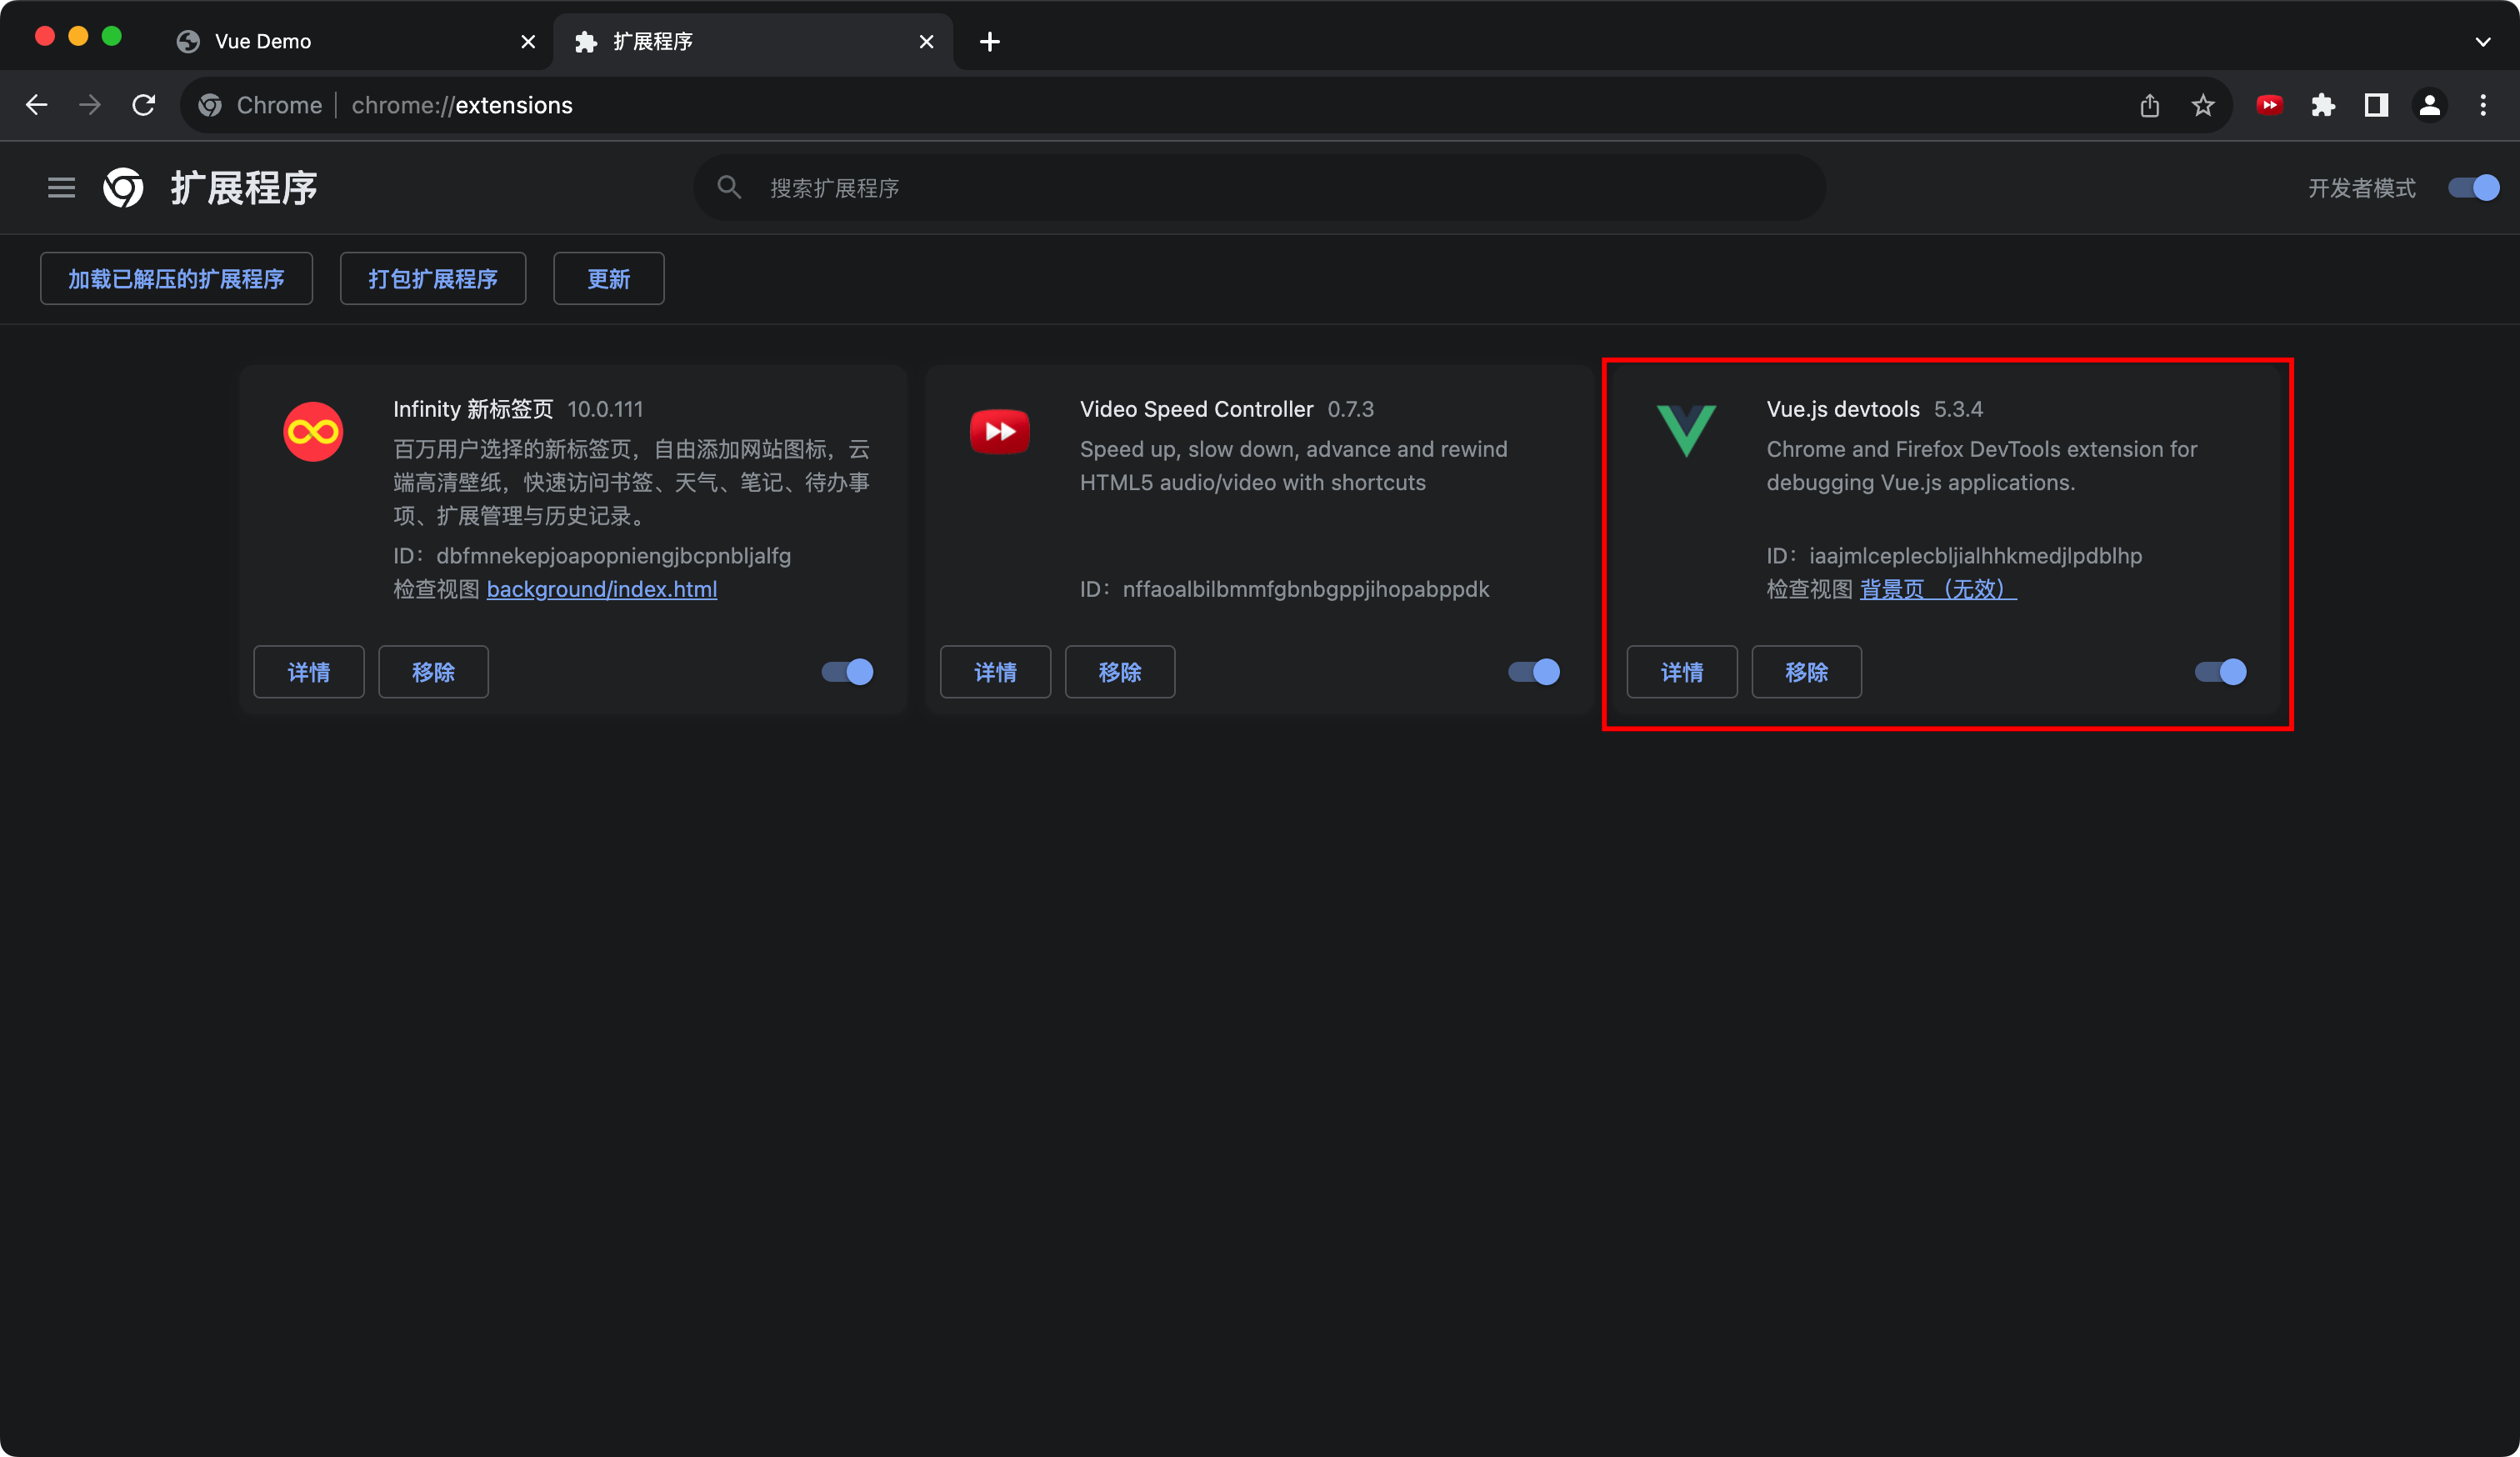The height and width of the screenshot is (1457, 2520).
Task: Expand the tab search chevron
Action: [x=2483, y=42]
